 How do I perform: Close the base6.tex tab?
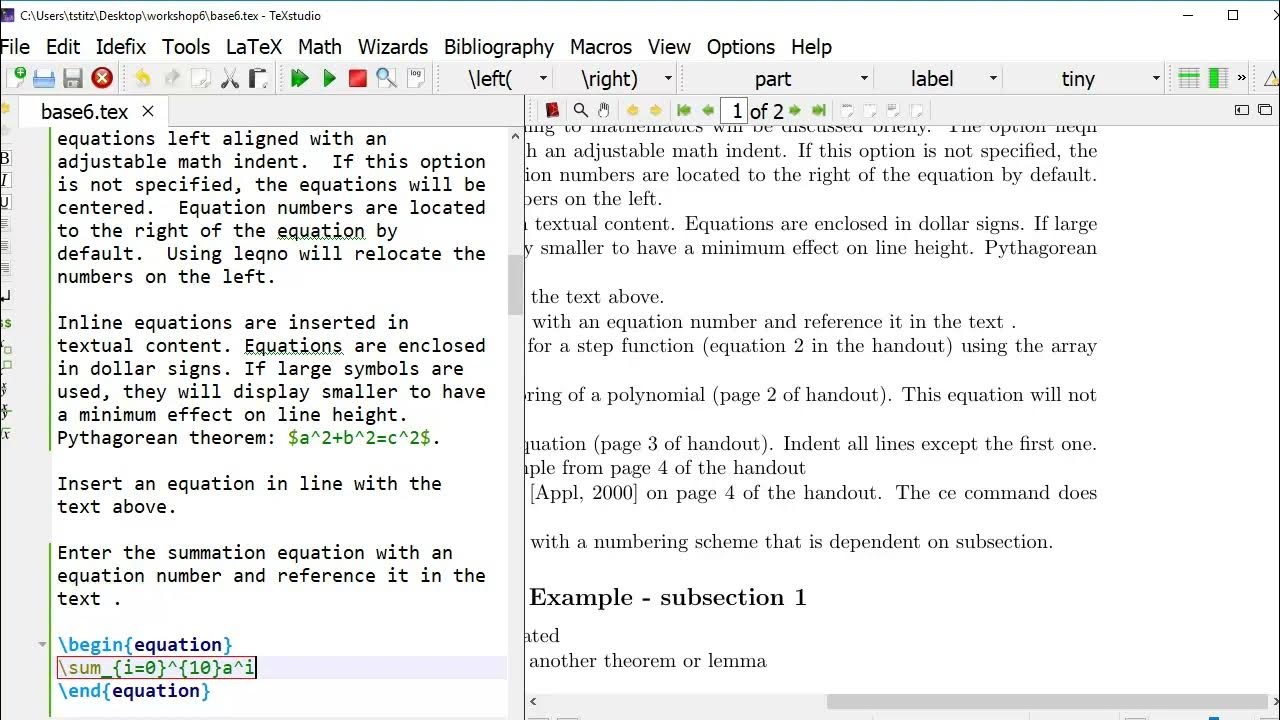148,111
